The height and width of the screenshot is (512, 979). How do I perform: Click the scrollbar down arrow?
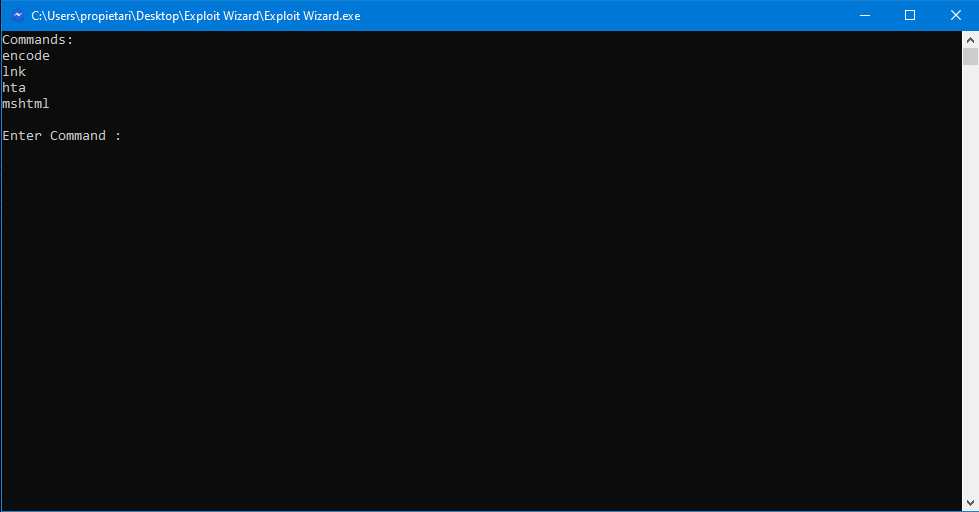[970, 503]
